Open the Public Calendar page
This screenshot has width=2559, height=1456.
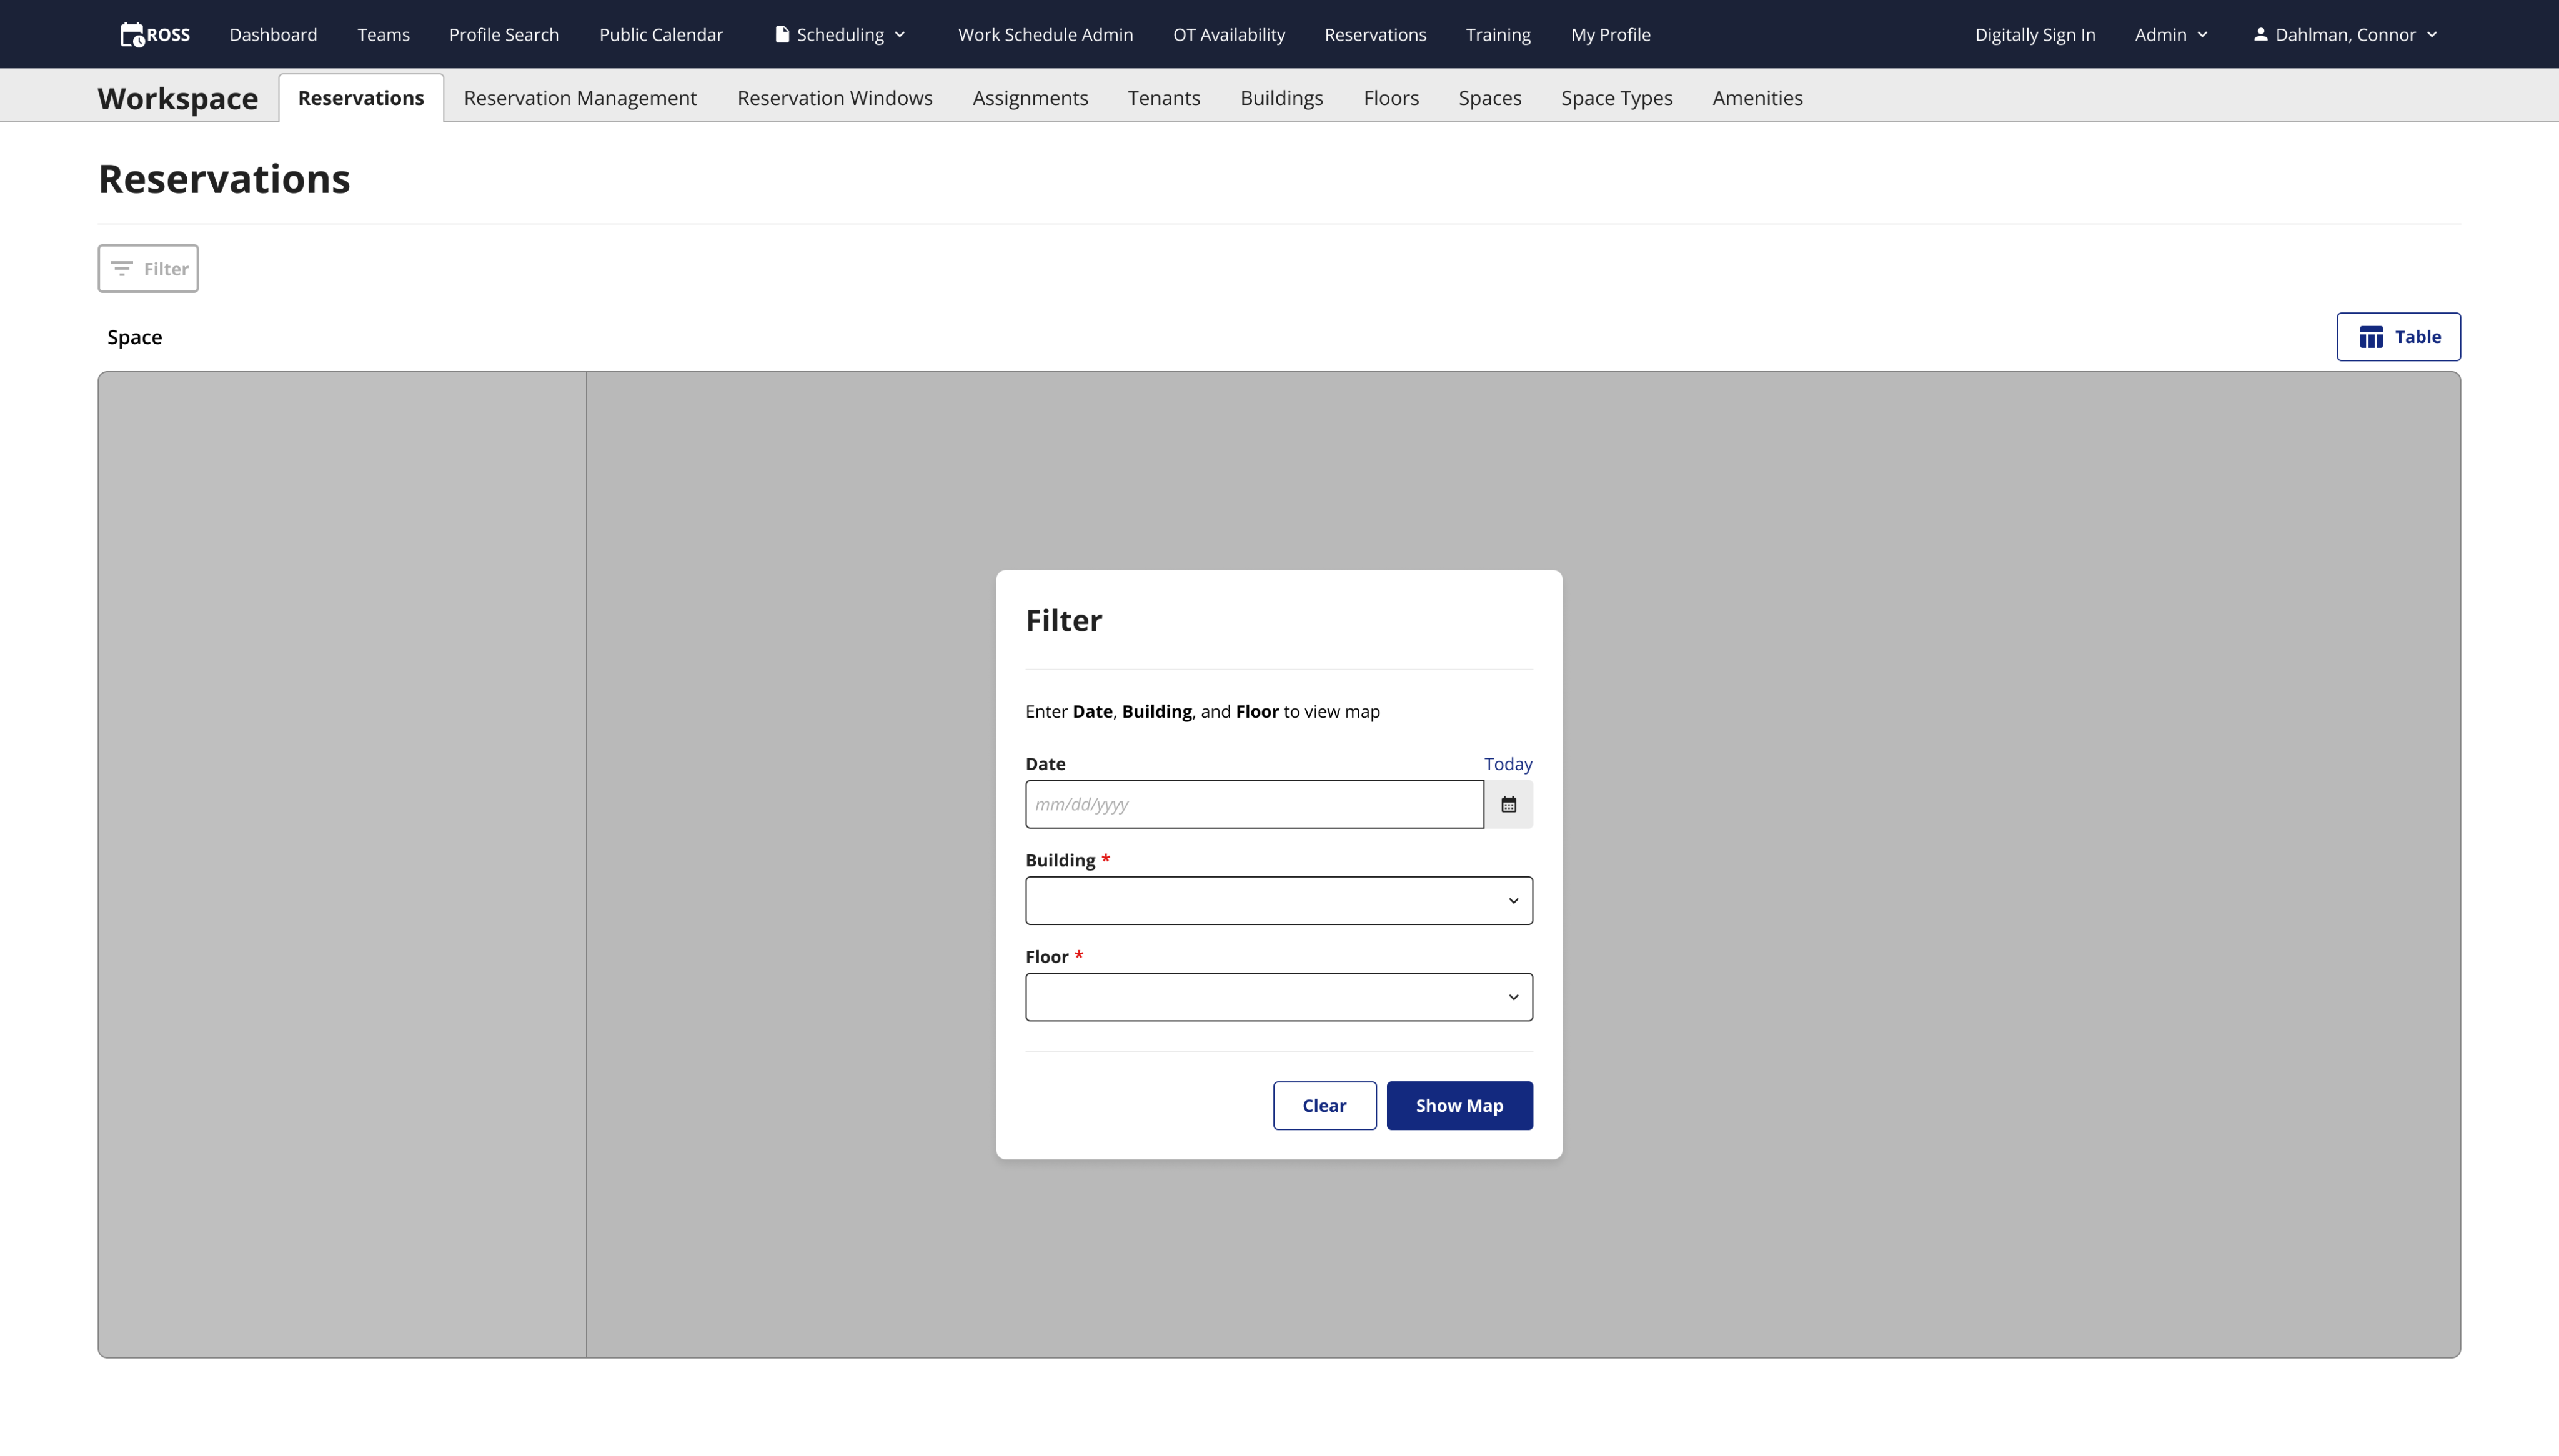click(660, 35)
